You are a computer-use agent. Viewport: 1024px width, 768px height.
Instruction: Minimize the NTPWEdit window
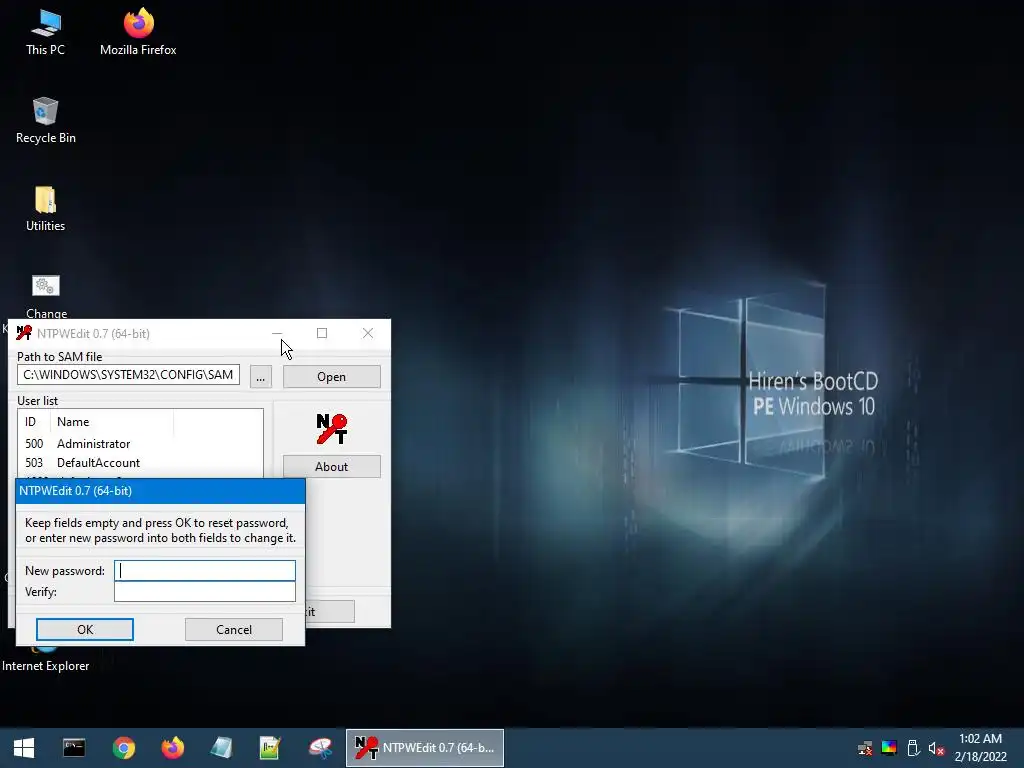[x=277, y=334]
